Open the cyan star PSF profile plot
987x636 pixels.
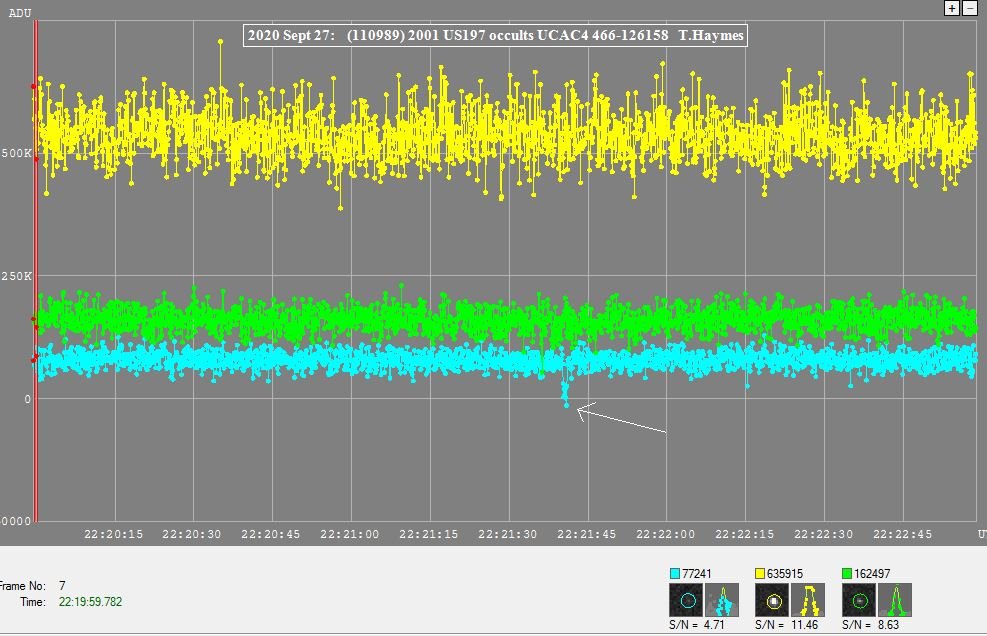[x=722, y=600]
